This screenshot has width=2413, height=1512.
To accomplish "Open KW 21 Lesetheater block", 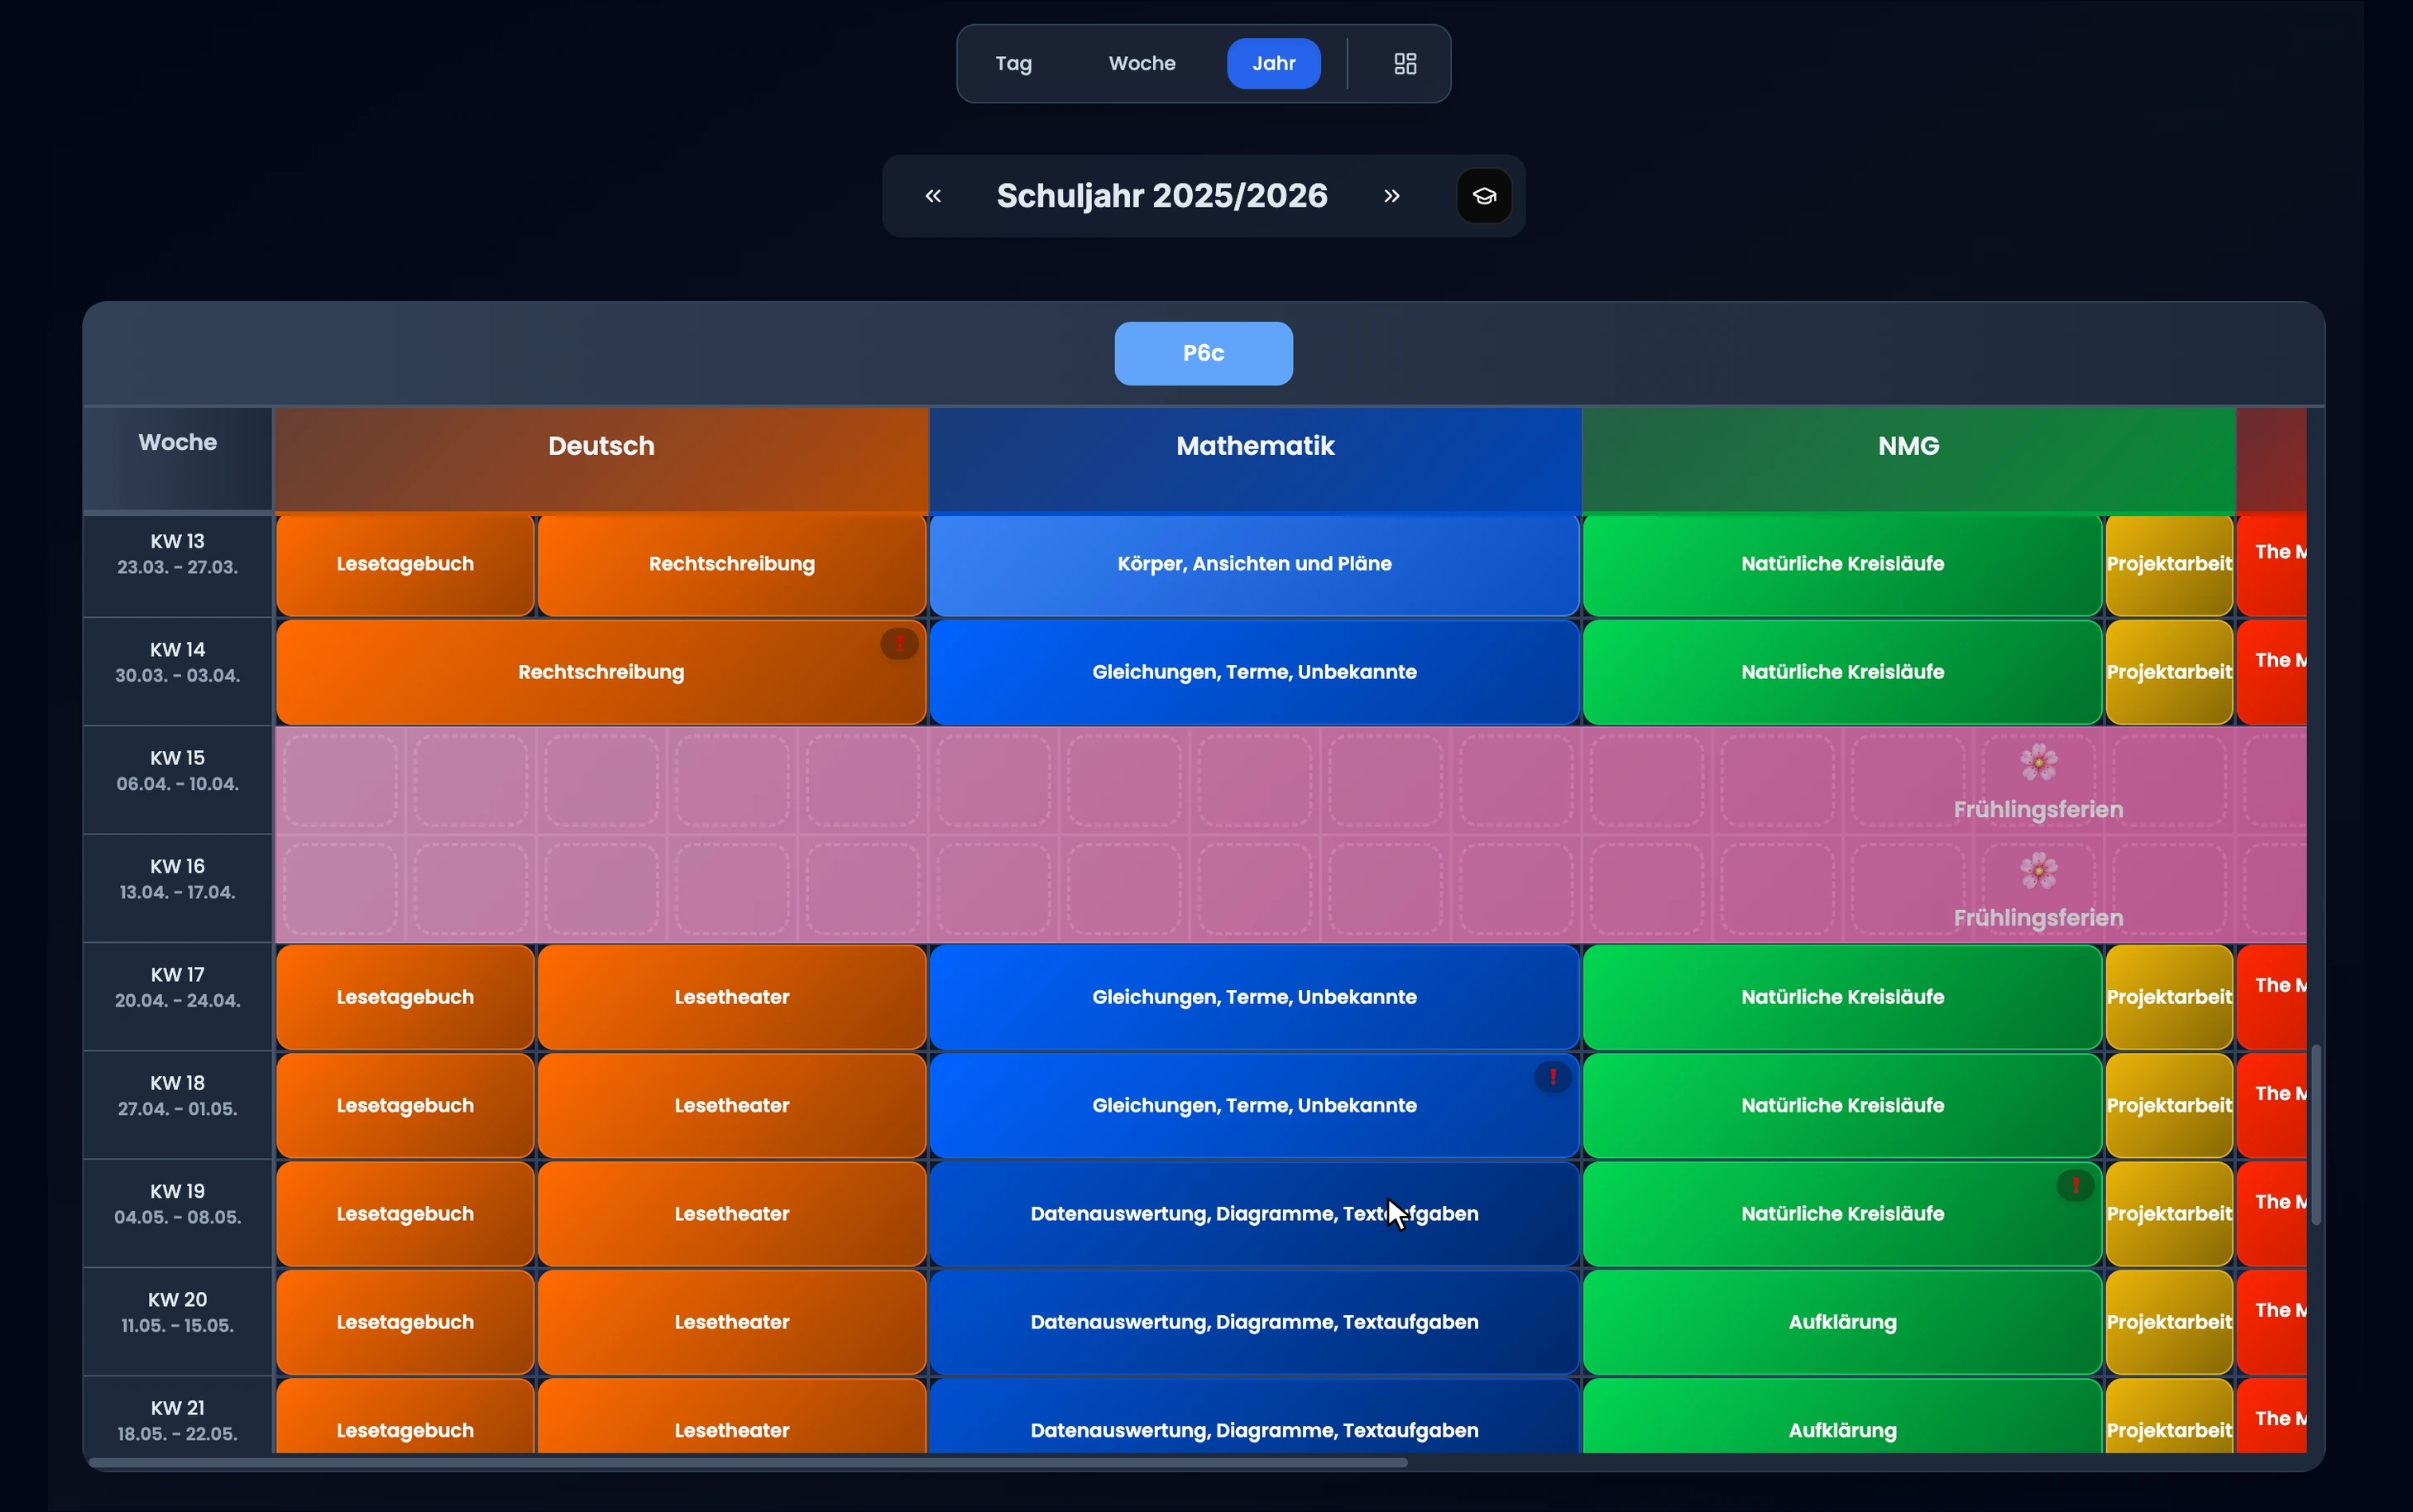I will click(732, 1417).
